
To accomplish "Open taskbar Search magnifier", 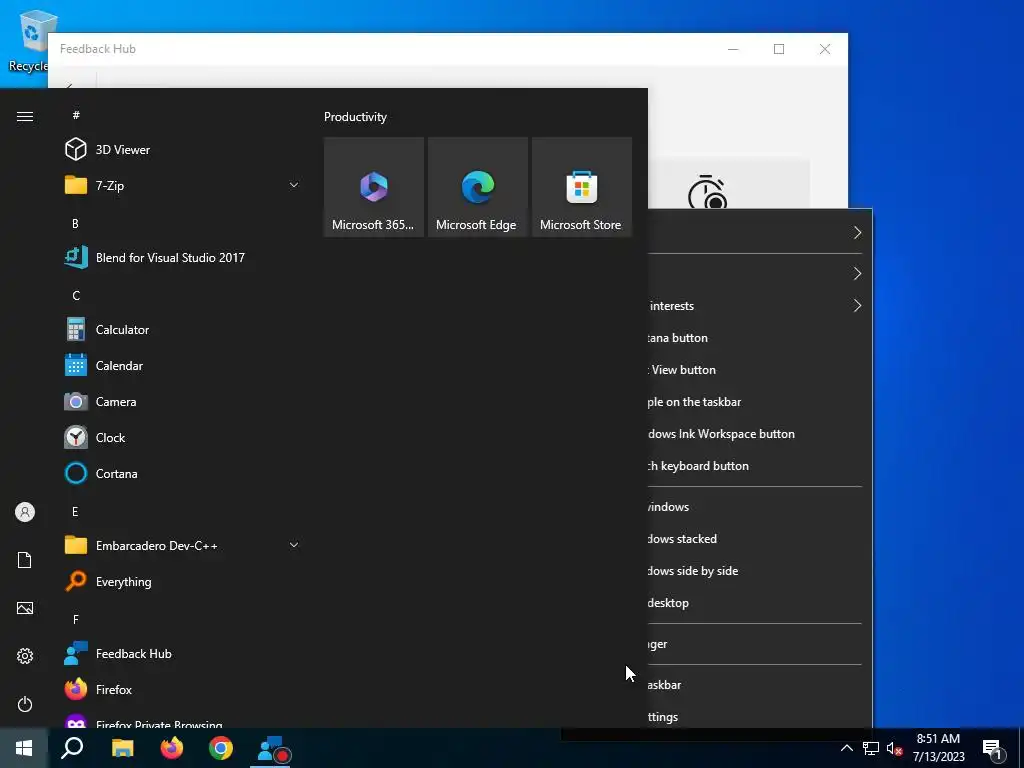I will [x=72, y=748].
